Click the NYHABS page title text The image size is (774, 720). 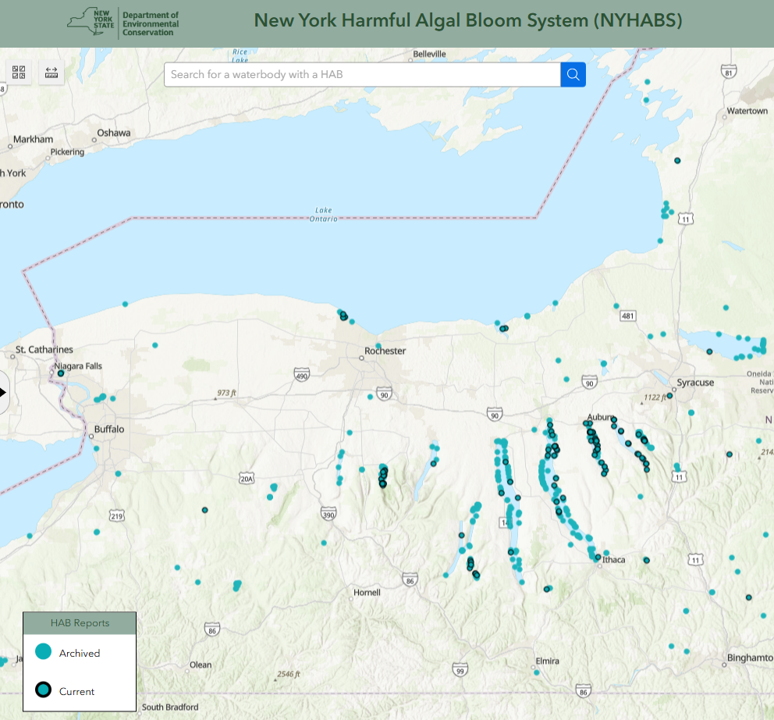point(468,21)
